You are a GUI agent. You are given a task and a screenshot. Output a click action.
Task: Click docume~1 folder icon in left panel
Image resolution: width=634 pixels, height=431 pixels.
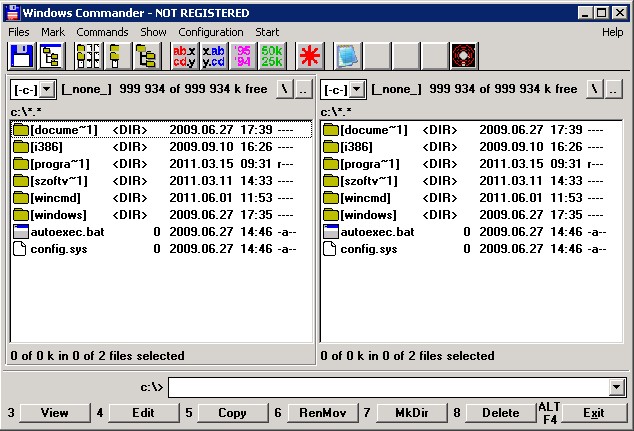click(x=20, y=130)
